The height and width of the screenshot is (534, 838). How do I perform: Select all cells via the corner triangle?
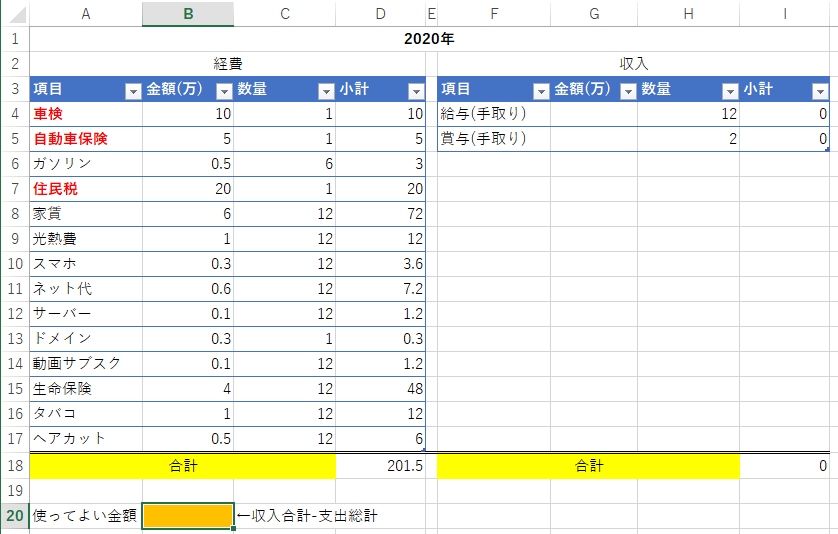coord(16,14)
